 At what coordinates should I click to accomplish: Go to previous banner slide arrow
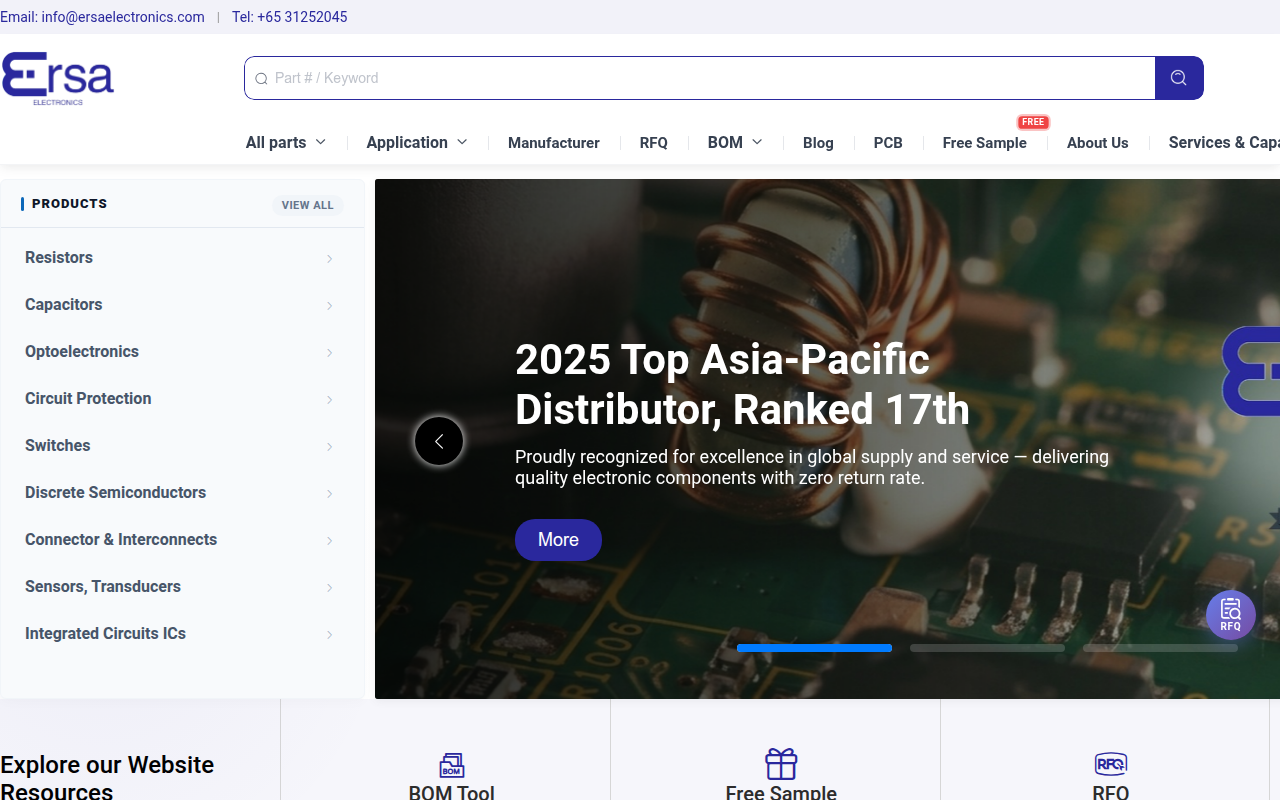coord(439,441)
